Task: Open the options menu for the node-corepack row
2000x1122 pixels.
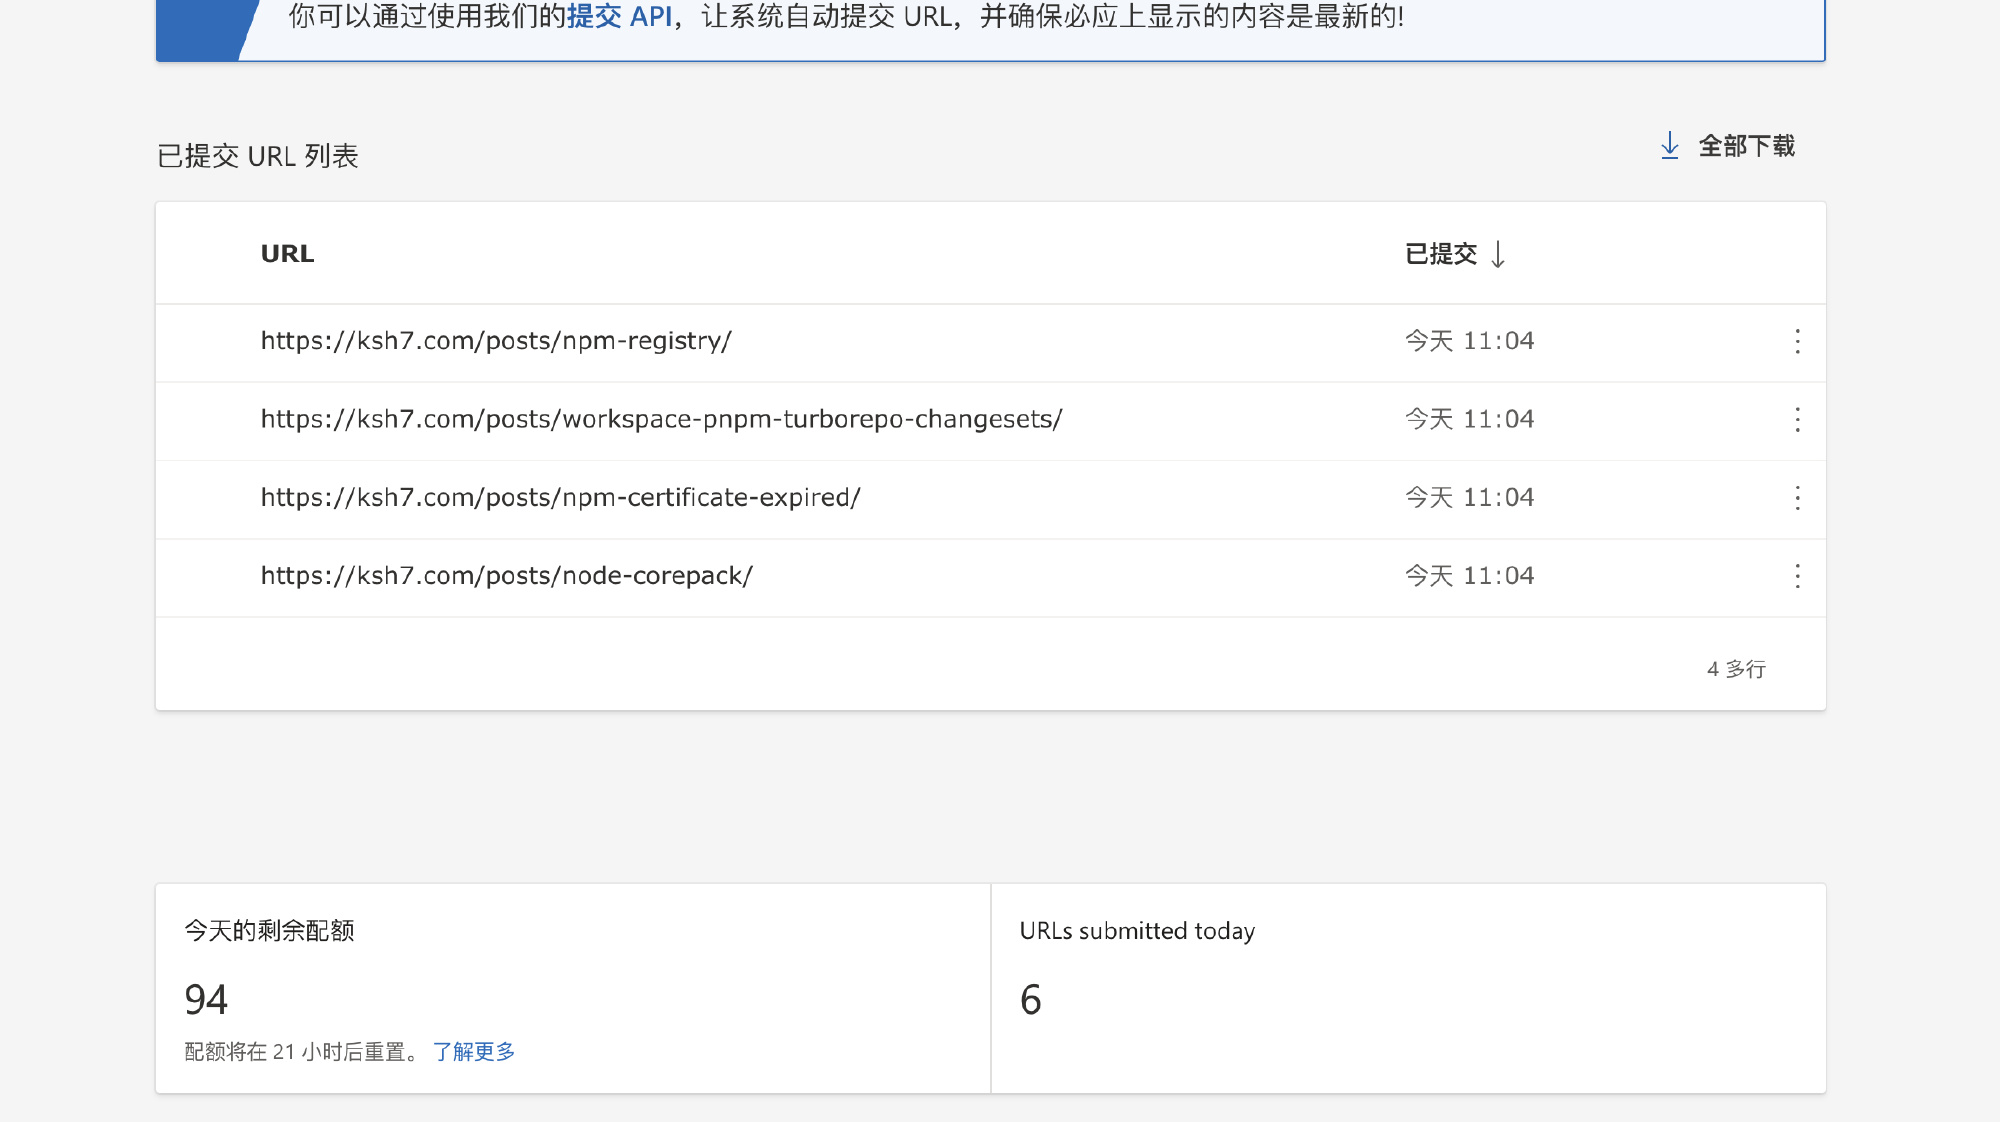Action: [1797, 576]
